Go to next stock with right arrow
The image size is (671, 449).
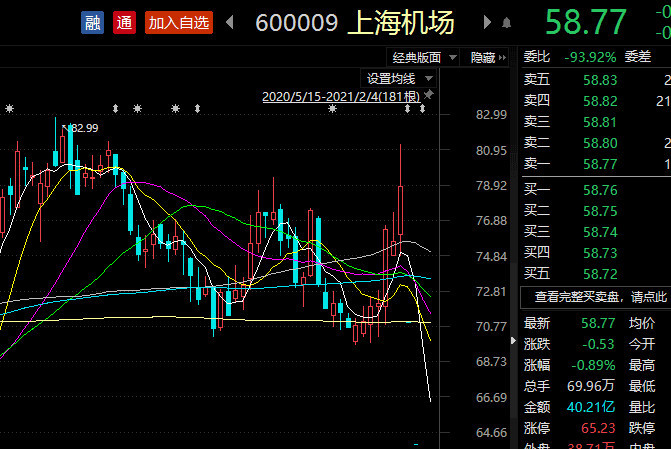pos(487,22)
